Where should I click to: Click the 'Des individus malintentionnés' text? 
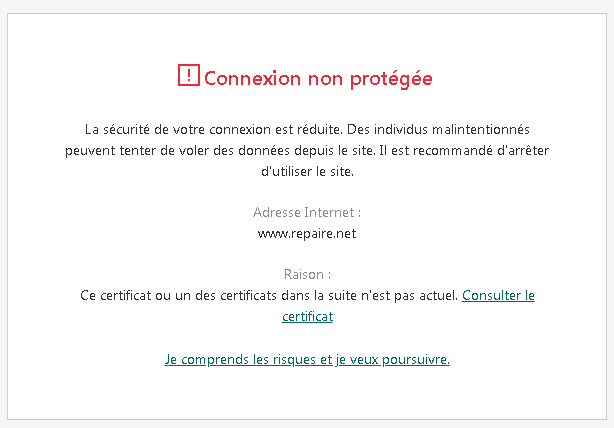(438, 130)
